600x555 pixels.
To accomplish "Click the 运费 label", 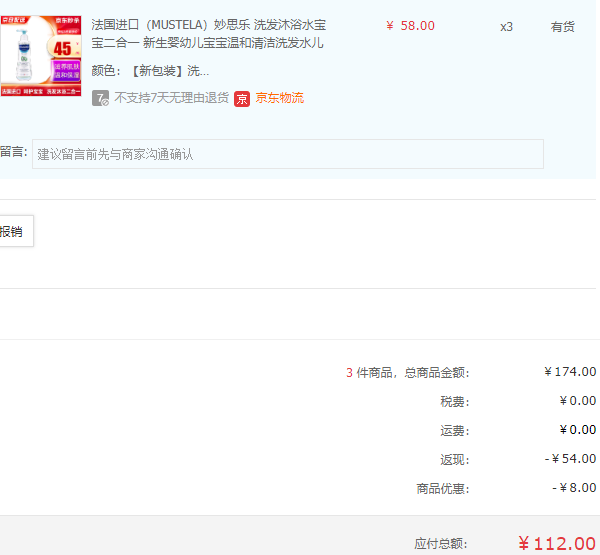I will [x=455, y=431].
